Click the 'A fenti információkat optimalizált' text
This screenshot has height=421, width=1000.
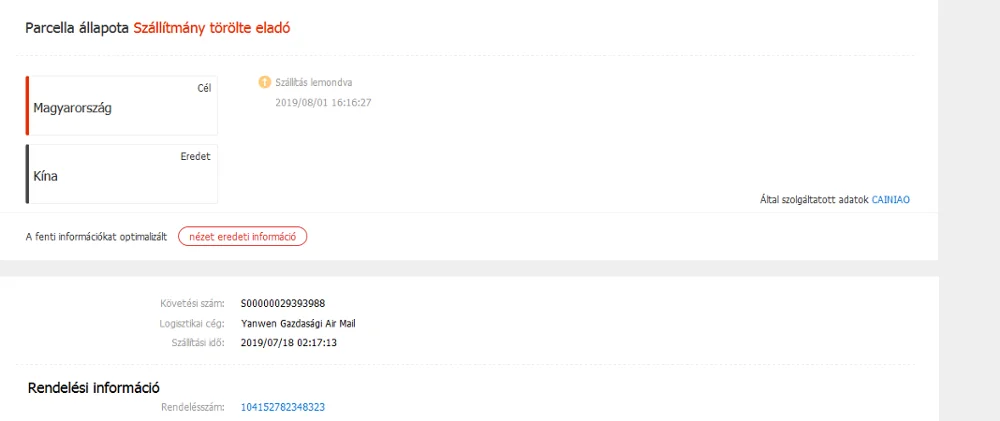(96, 237)
